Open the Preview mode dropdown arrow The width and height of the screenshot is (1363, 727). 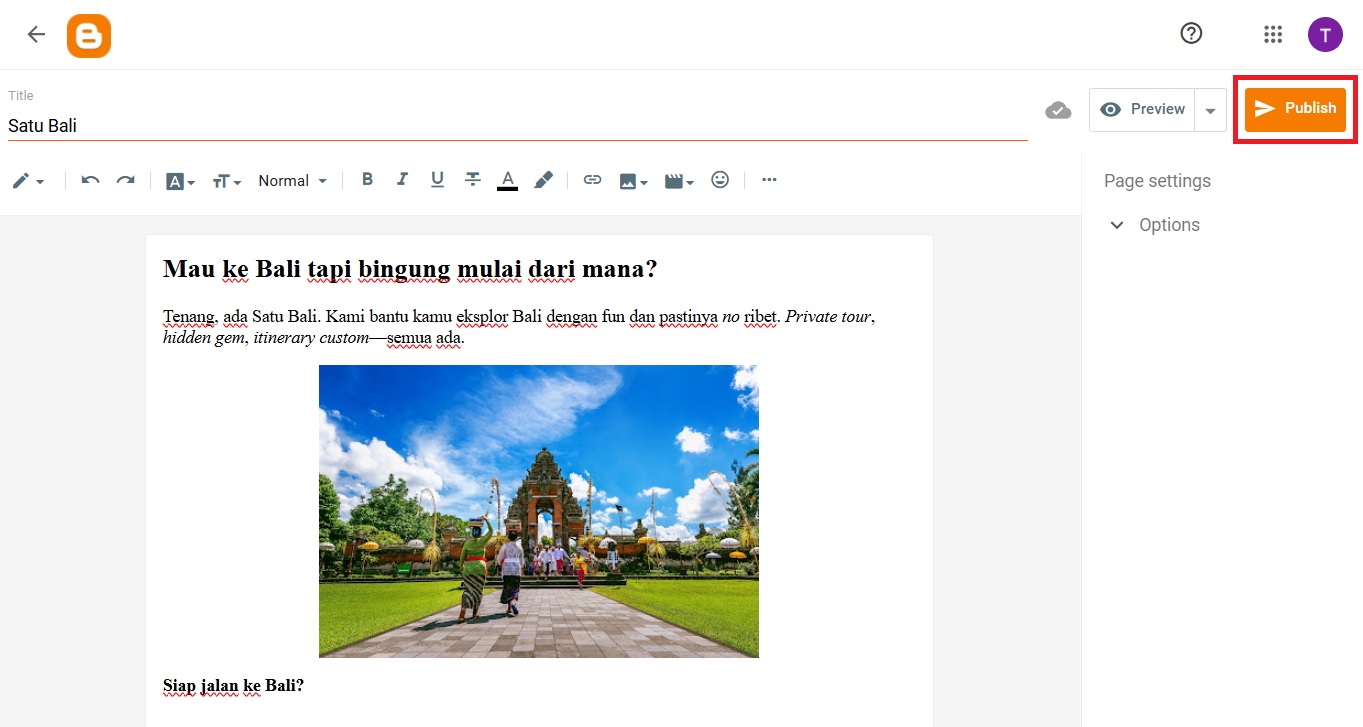click(x=1211, y=109)
